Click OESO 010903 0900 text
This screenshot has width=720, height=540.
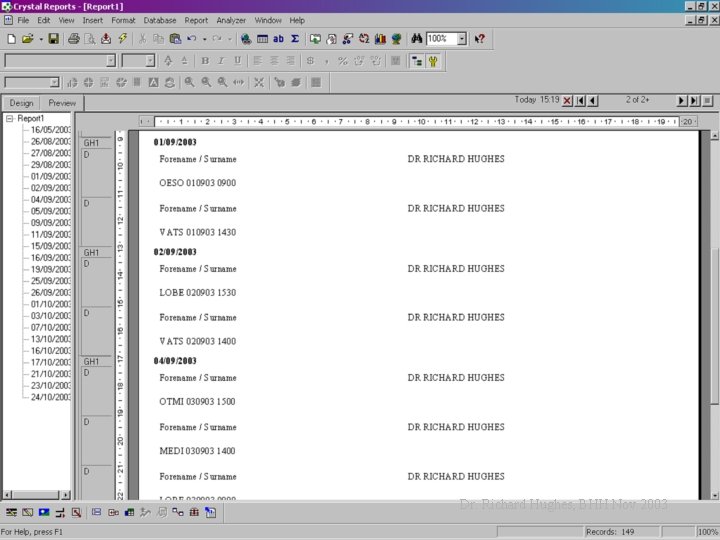(x=197, y=183)
